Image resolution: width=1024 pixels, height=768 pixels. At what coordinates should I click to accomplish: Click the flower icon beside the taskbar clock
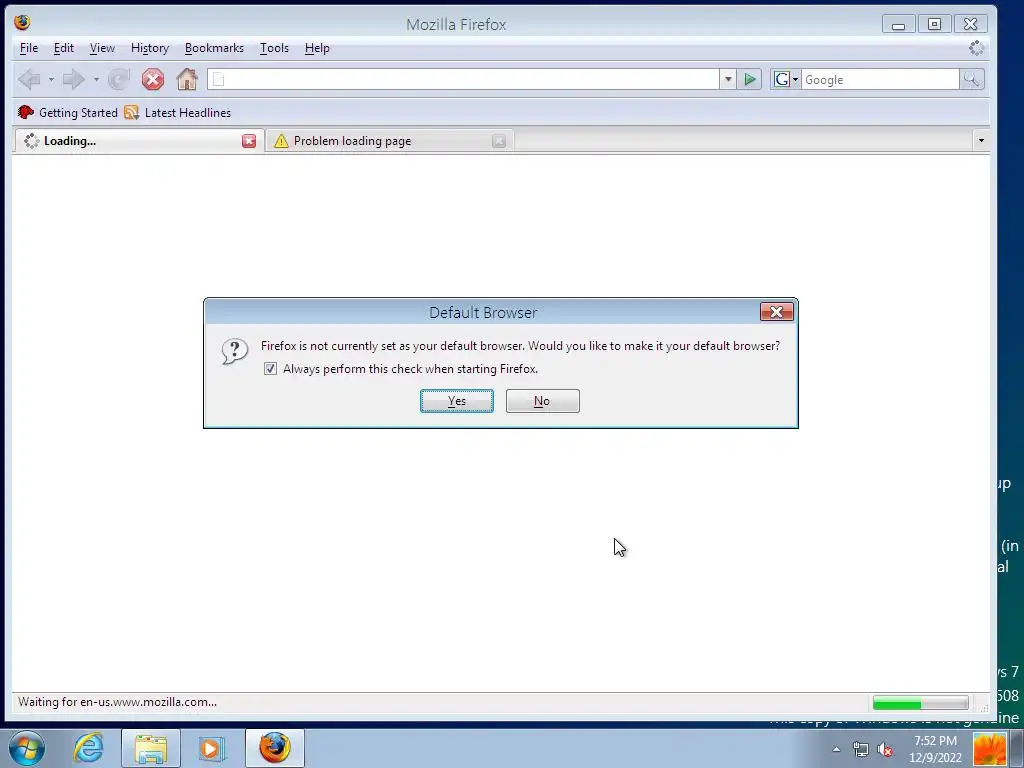989,749
